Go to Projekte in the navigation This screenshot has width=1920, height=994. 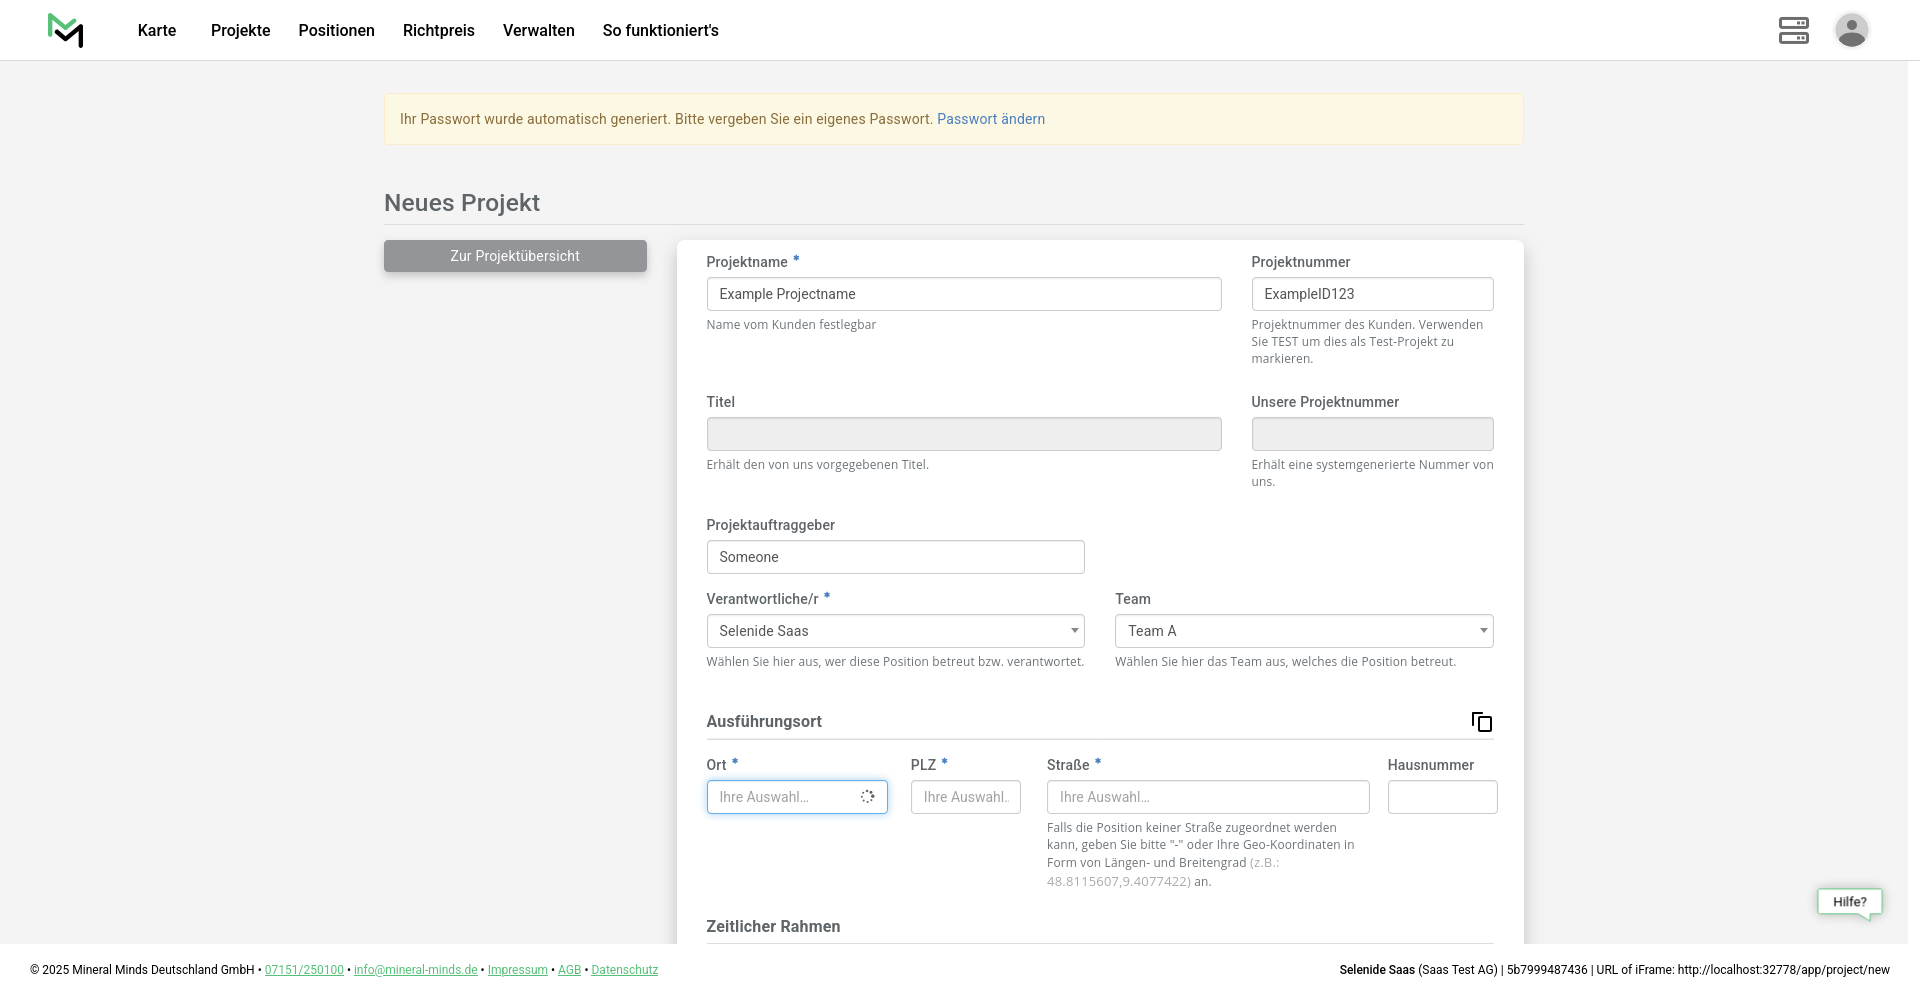[x=240, y=30]
